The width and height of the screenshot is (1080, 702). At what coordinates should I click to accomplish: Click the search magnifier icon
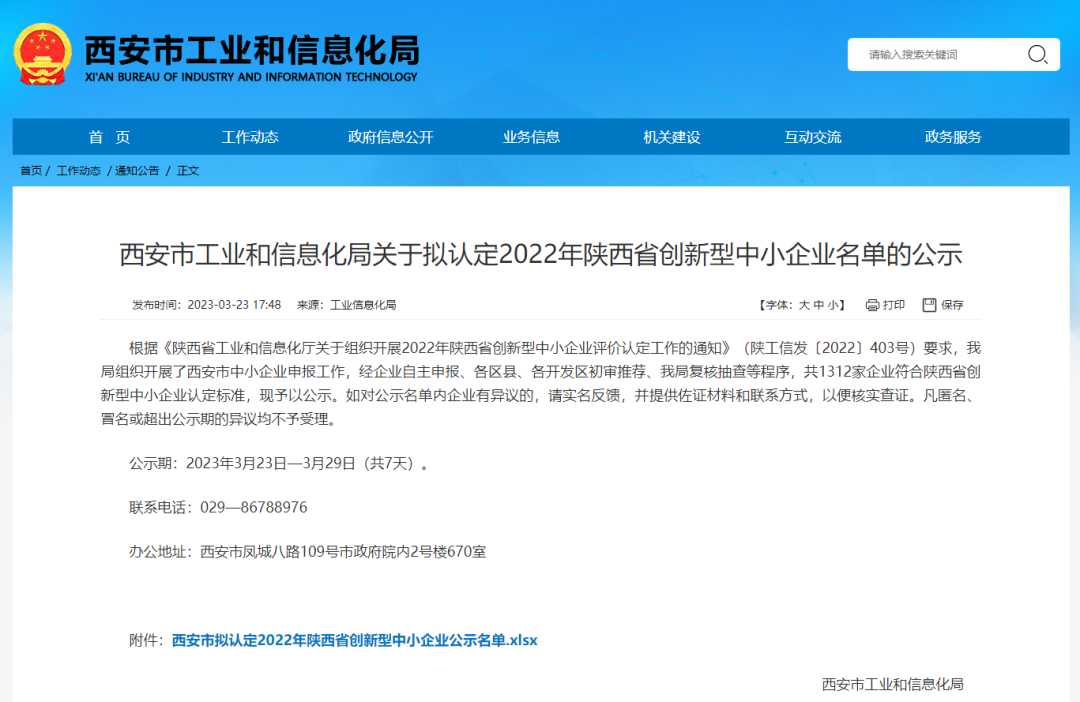1037,55
